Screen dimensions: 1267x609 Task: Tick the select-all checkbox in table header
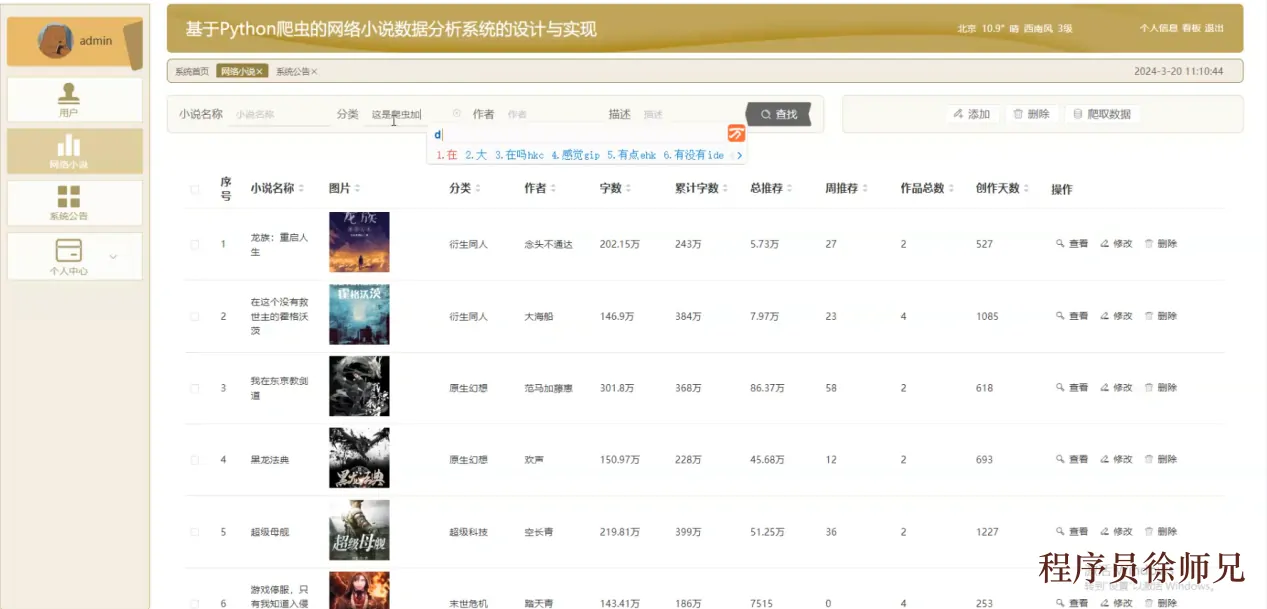195,189
